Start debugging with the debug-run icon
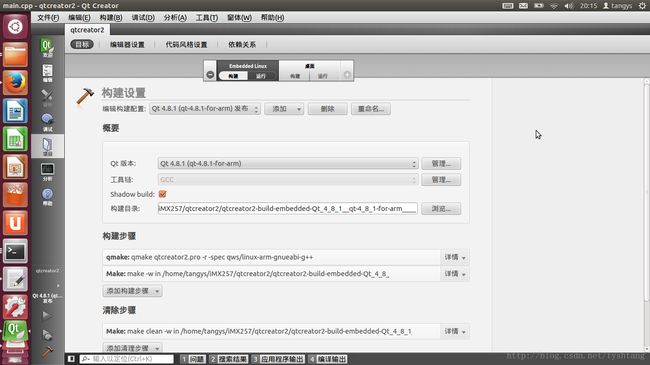The image size is (650, 365). coord(47,334)
